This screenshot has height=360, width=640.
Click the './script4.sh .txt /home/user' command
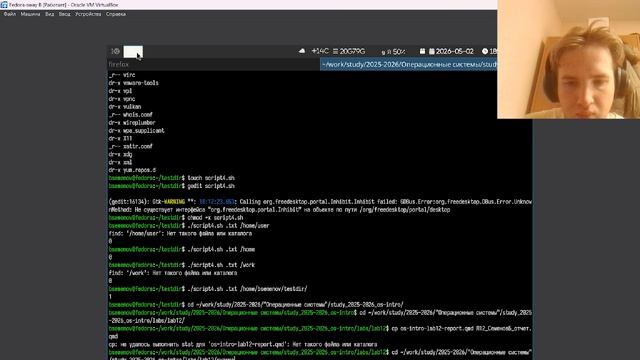tap(228, 226)
